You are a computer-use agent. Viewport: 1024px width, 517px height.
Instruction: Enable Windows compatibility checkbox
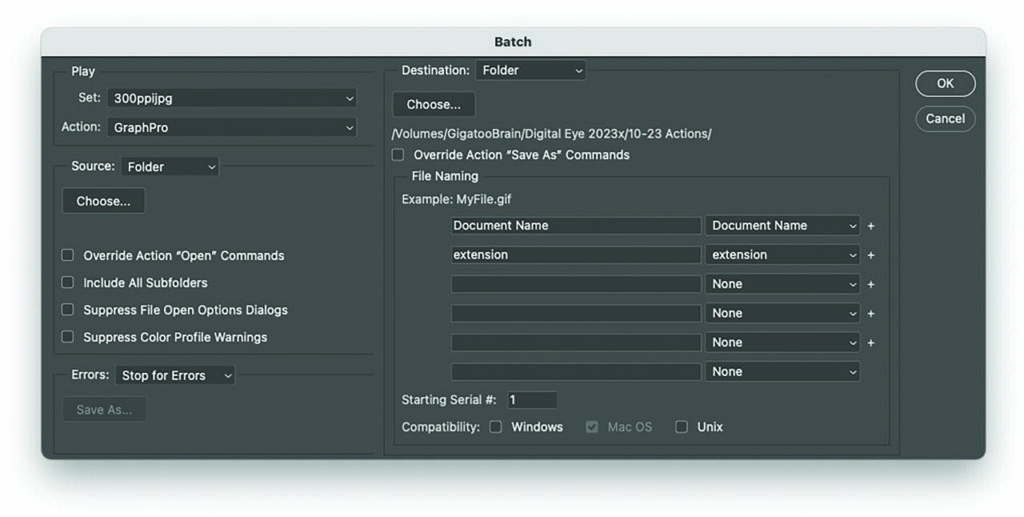496,427
